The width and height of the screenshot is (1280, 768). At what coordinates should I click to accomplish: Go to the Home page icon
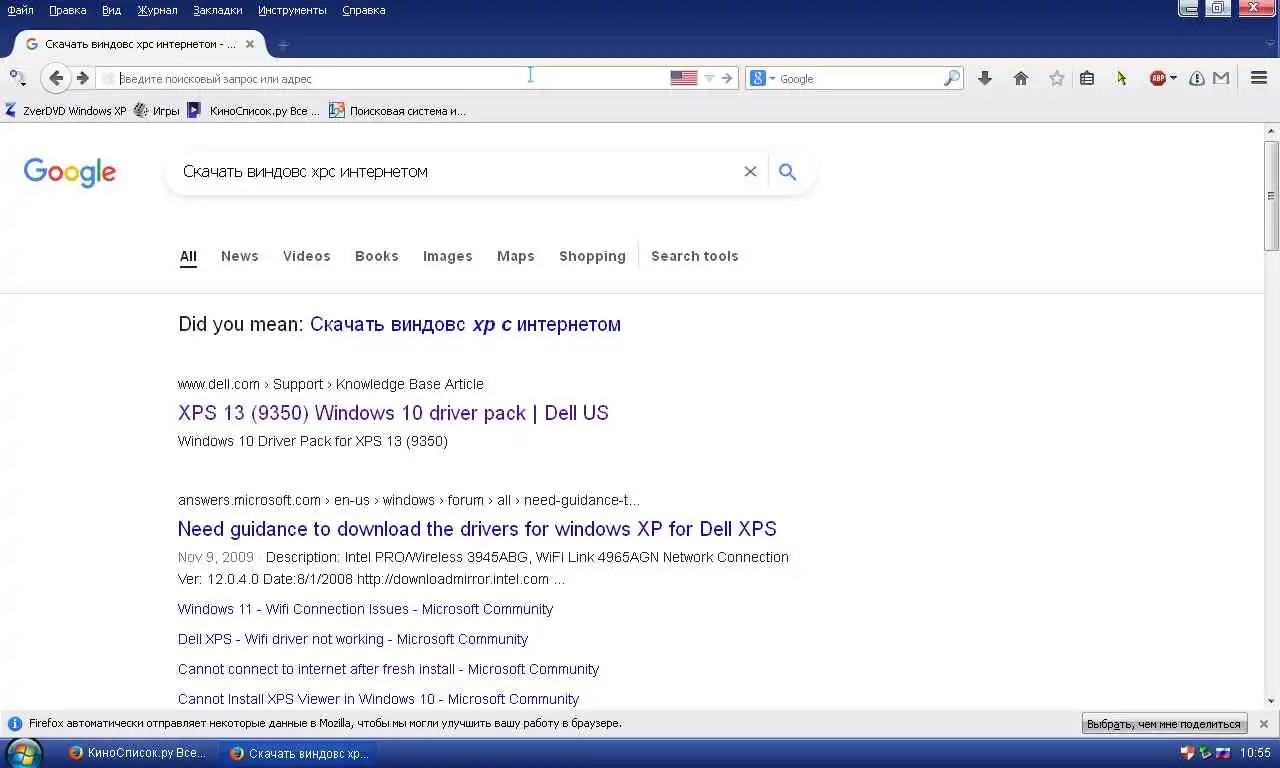point(1021,78)
